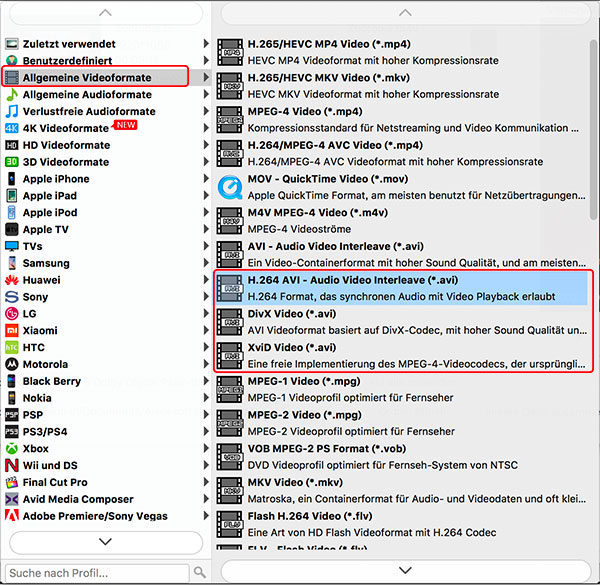Viewport: 600px width, 585px height.
Task: Choose XviD Video (*.avi) format
Action: 402,355
